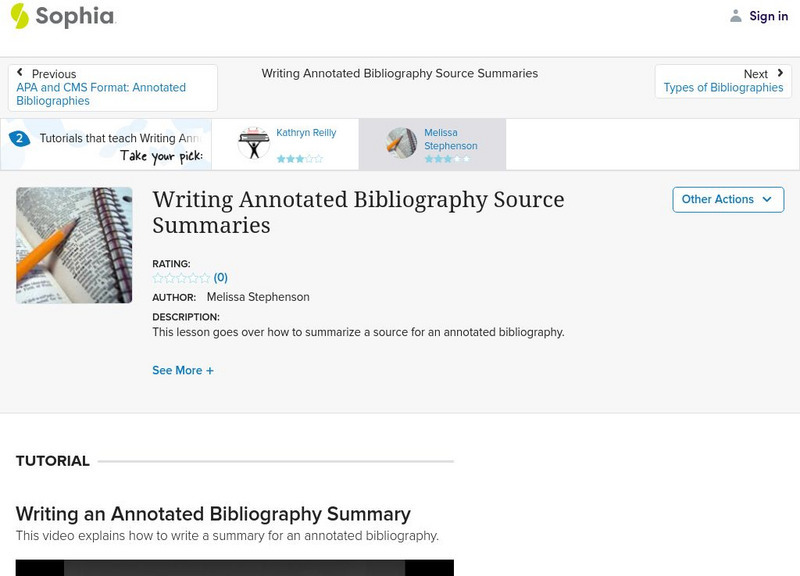Viewport: 800px width, 576px height.
Task: Click the notebook and pencil lesson thumbnail
Action: pos(74,245)
